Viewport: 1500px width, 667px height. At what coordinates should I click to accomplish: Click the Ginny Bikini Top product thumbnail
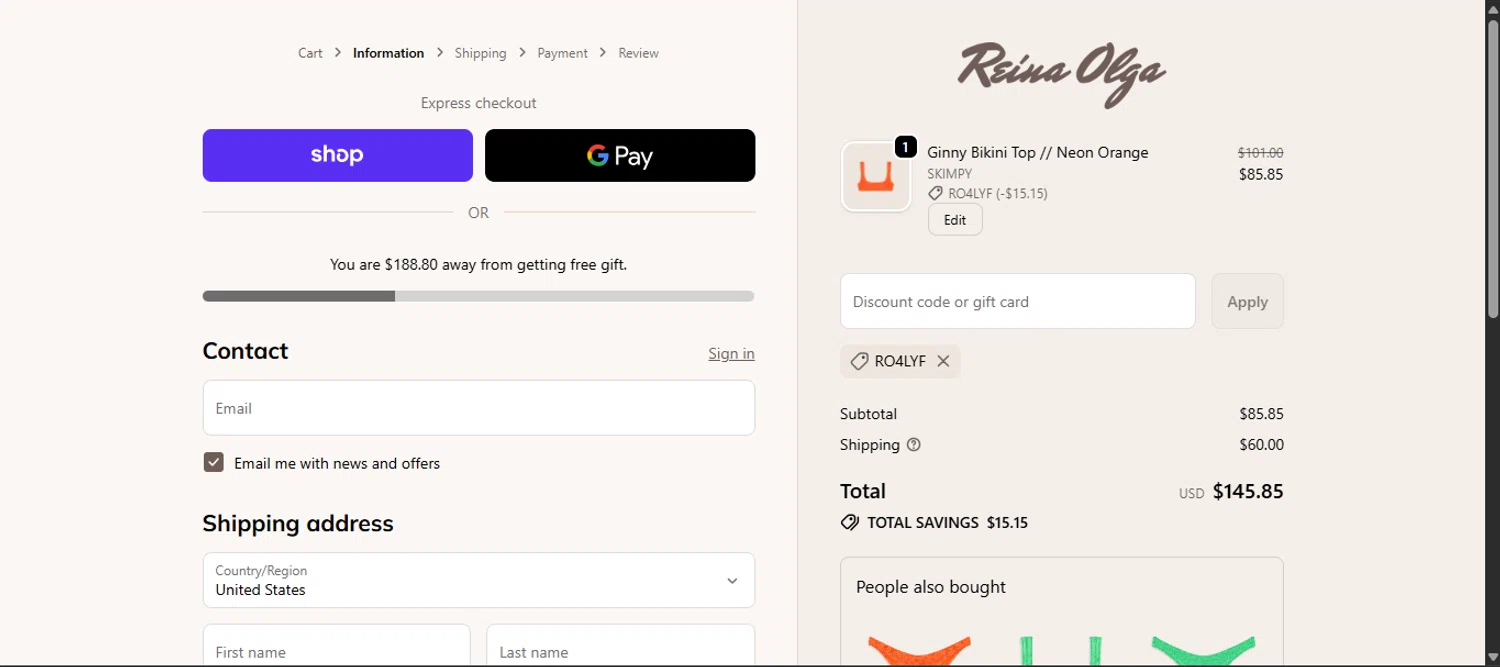[x=876, y=177]
